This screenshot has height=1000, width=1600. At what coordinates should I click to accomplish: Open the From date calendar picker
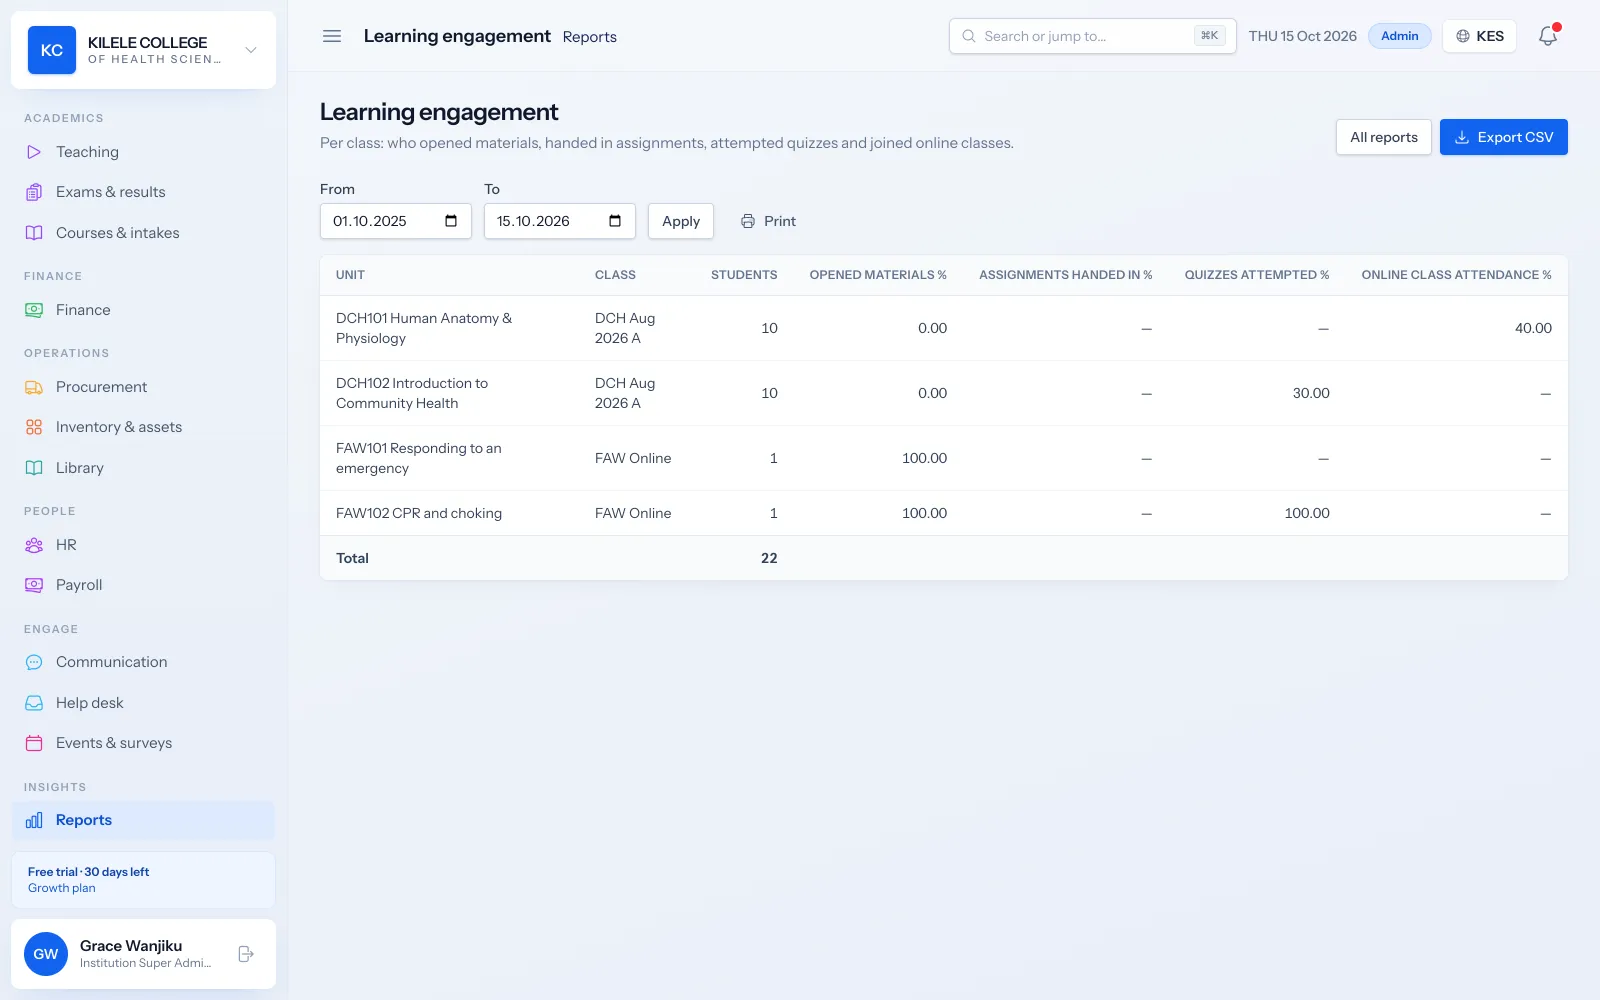click(451, 221)
